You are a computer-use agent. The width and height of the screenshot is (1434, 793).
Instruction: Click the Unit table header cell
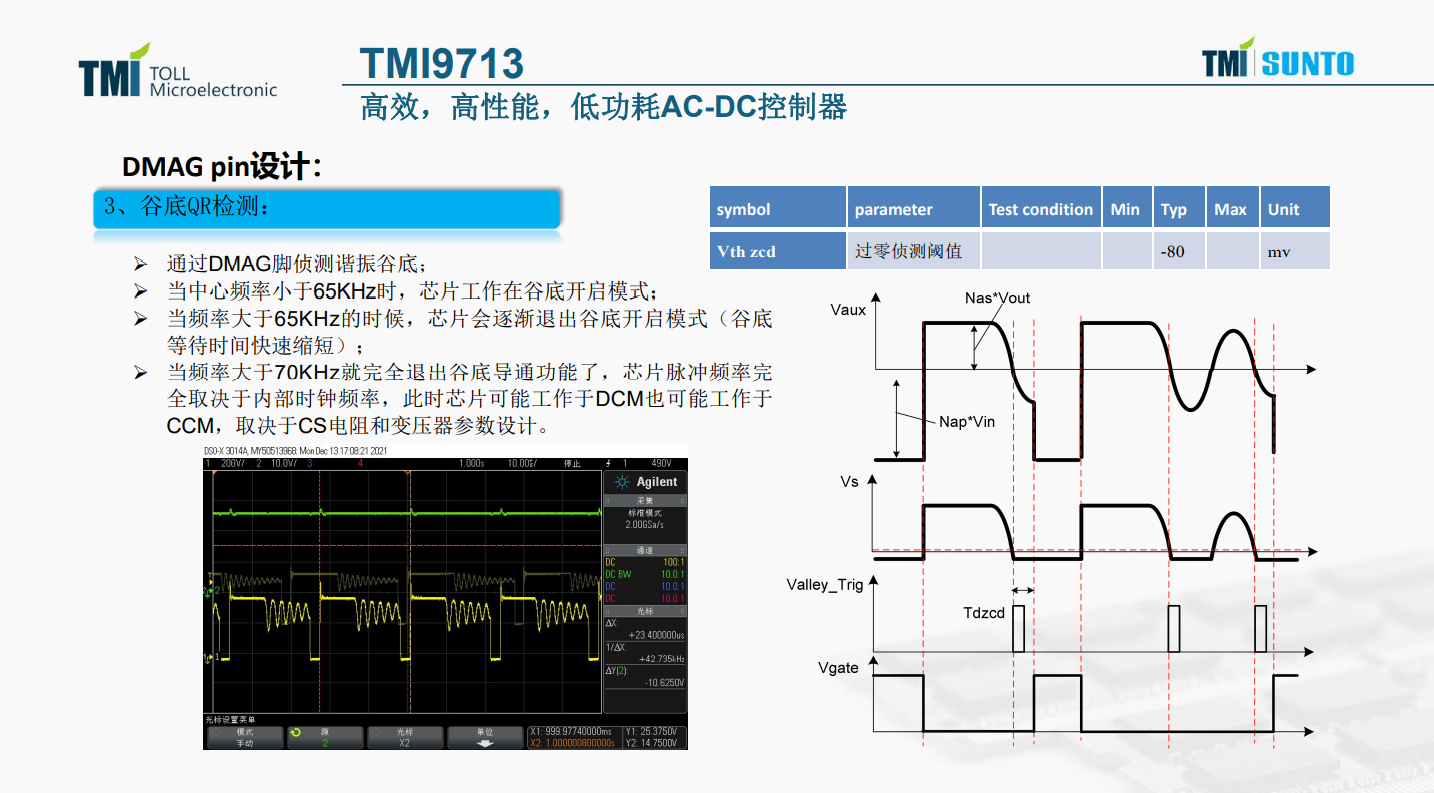pos(1295,208)
